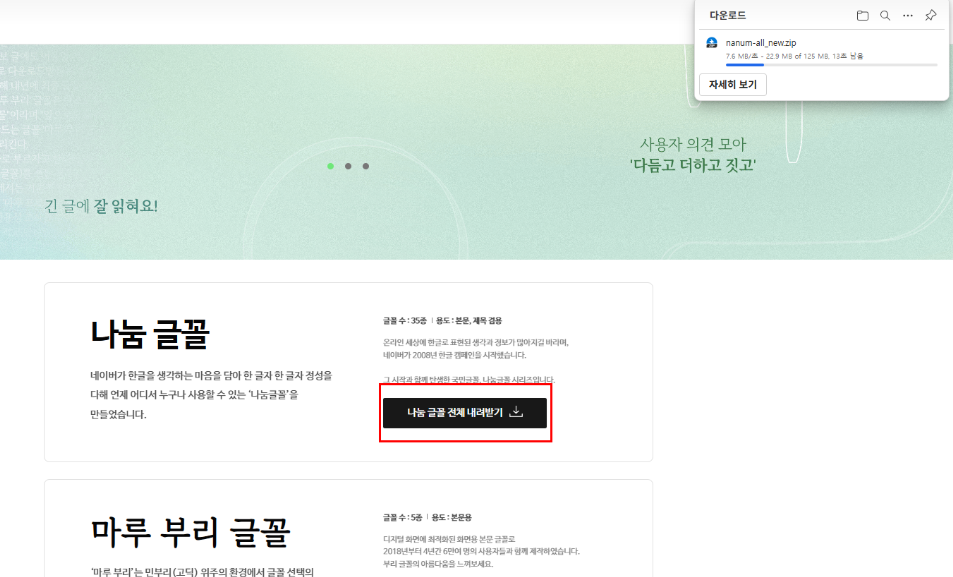Pin the downloads panel
The image size is (953, 577).
tap(931, 15)
